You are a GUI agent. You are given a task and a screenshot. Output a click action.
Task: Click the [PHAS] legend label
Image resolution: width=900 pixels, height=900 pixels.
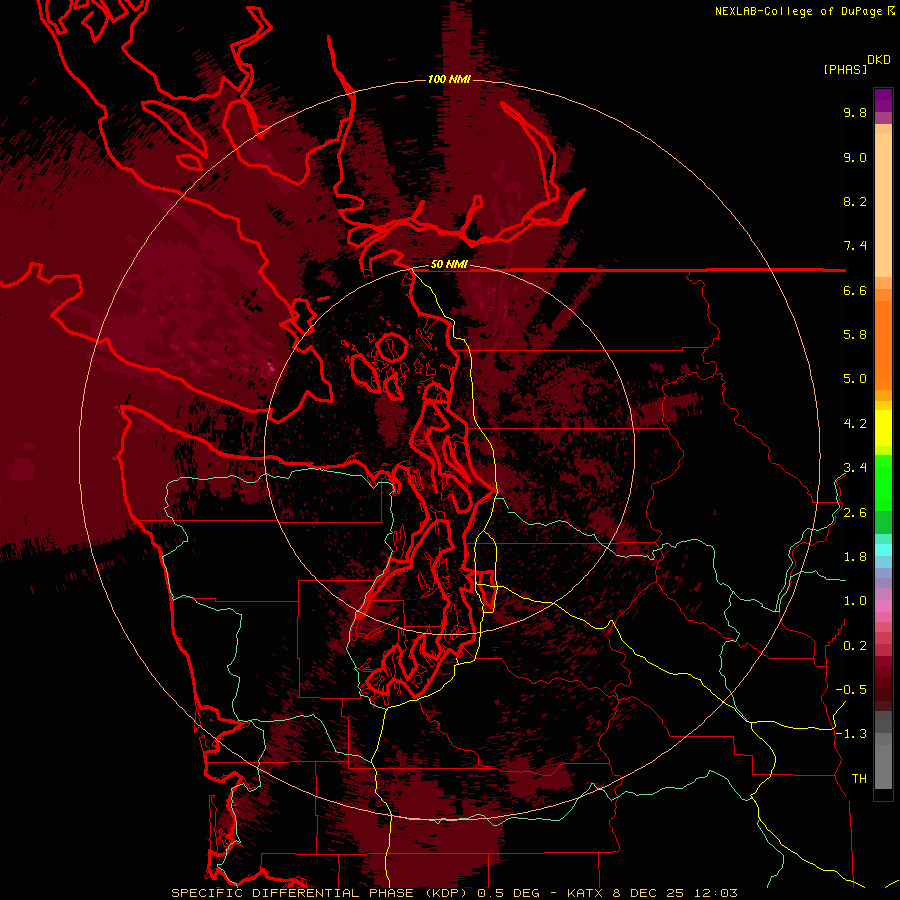845,69
